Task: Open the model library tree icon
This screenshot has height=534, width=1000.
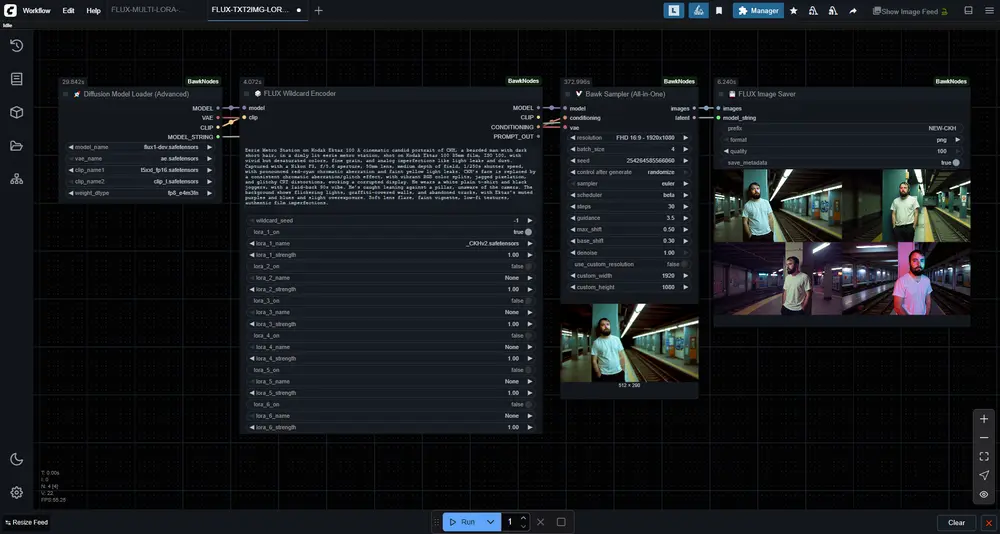Action: (16, 179)
